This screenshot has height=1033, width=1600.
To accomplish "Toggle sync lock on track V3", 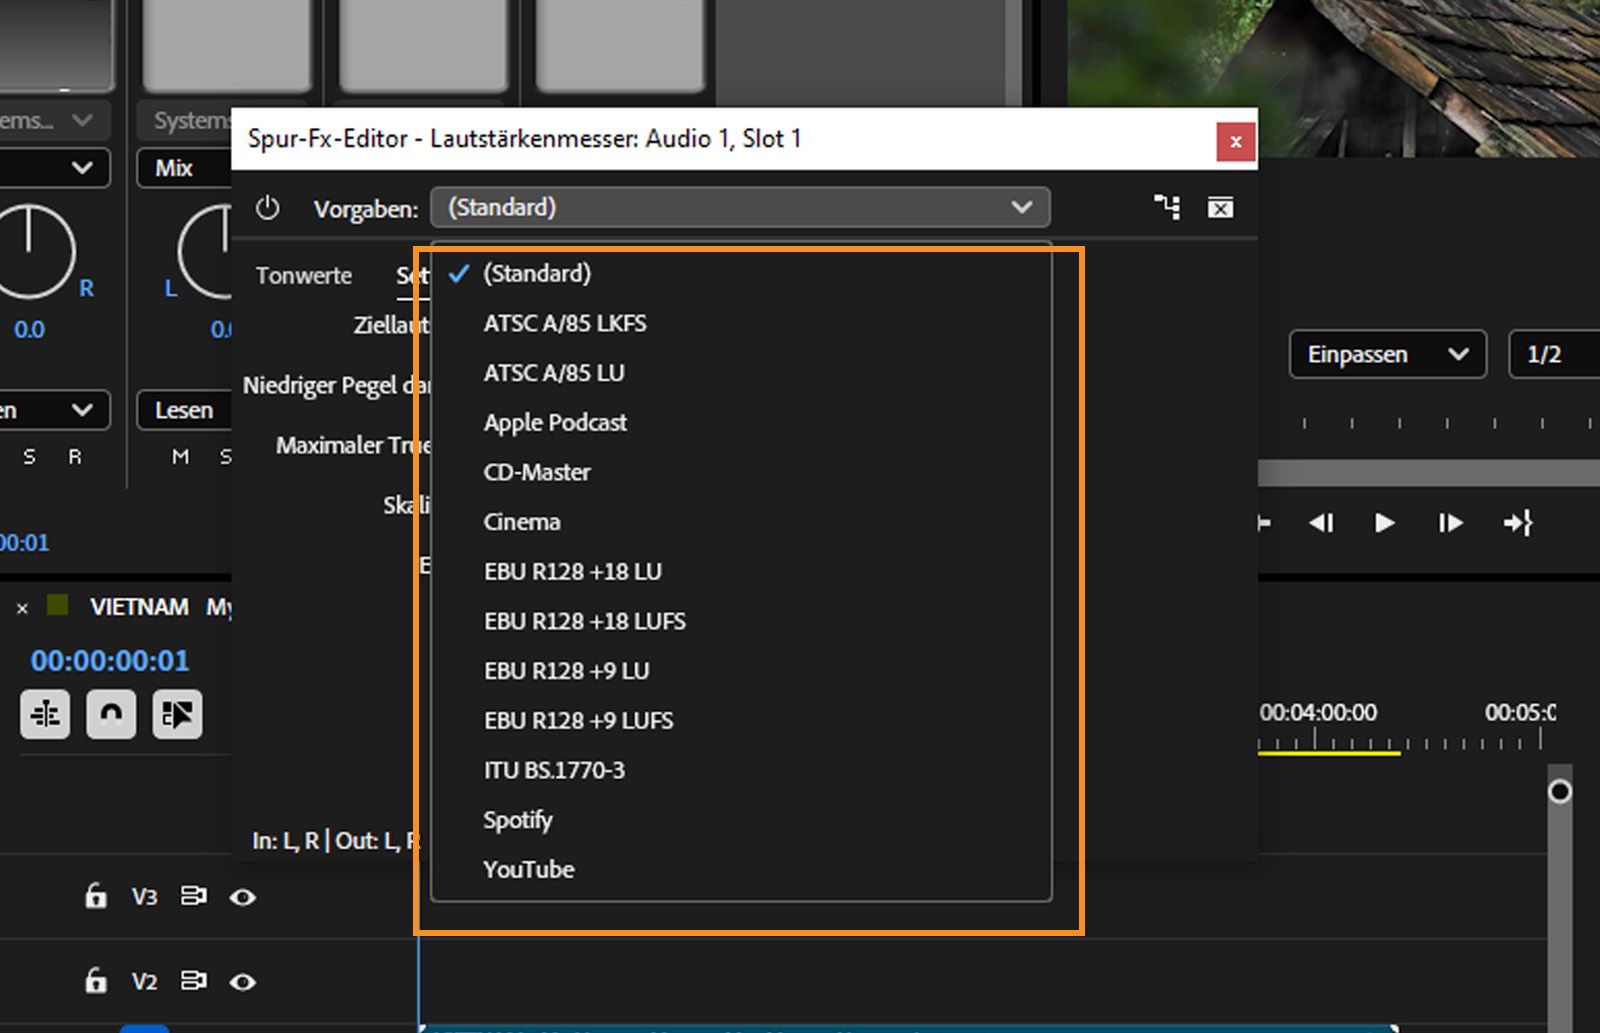I will (193, 896).
